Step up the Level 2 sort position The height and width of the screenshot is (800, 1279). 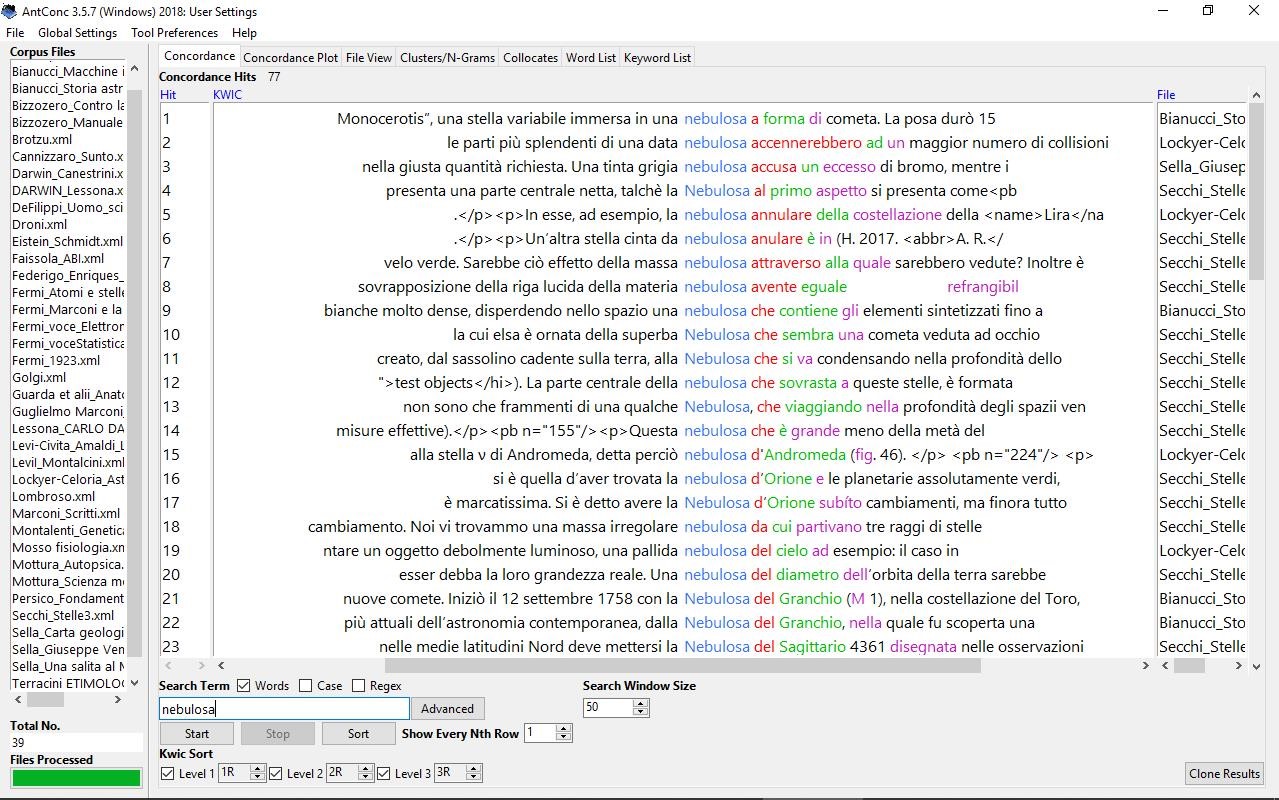(x=365, y=769)
